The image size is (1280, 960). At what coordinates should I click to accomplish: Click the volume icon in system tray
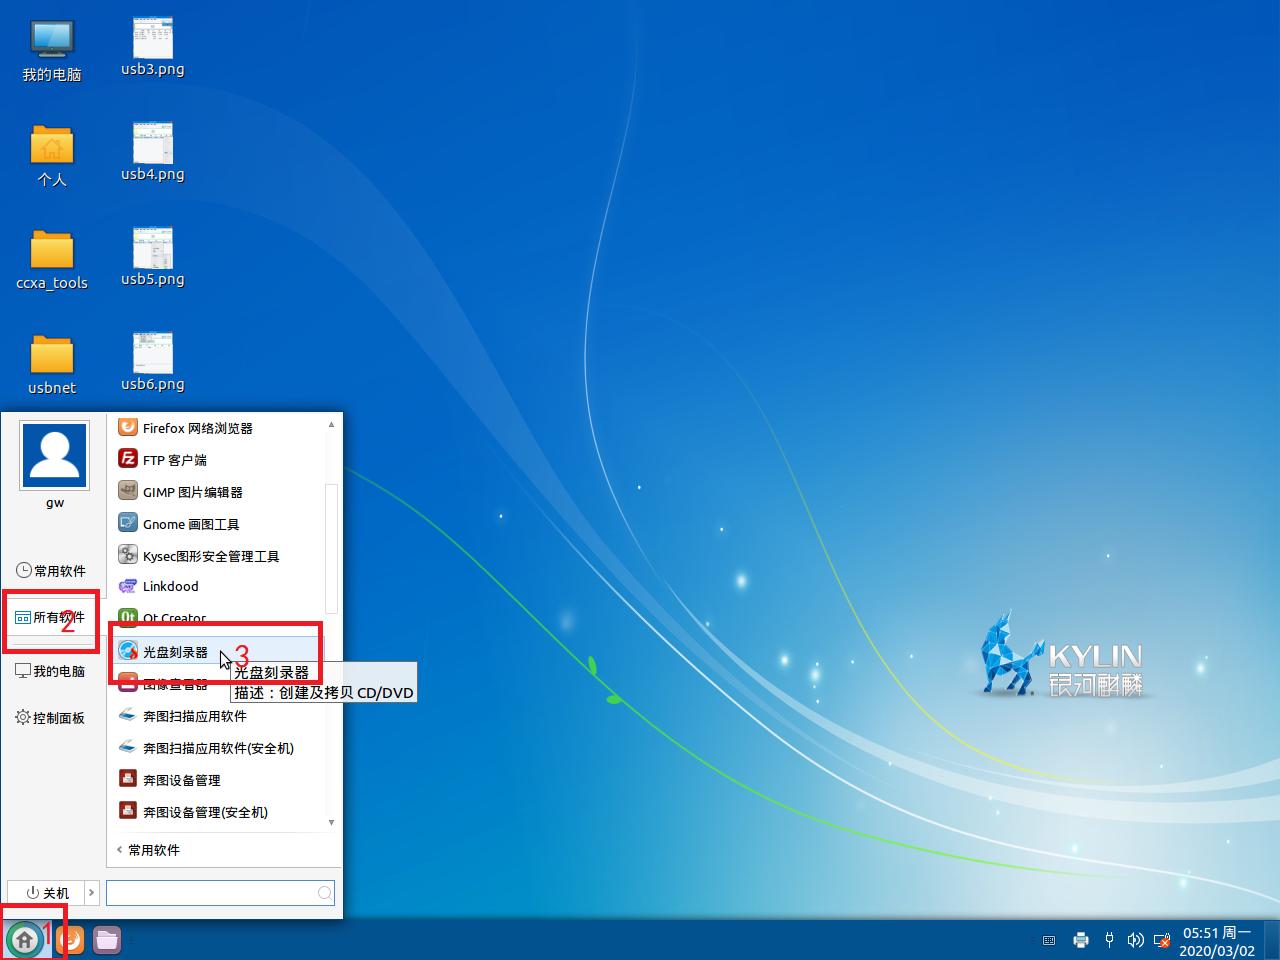point(1135,940)
